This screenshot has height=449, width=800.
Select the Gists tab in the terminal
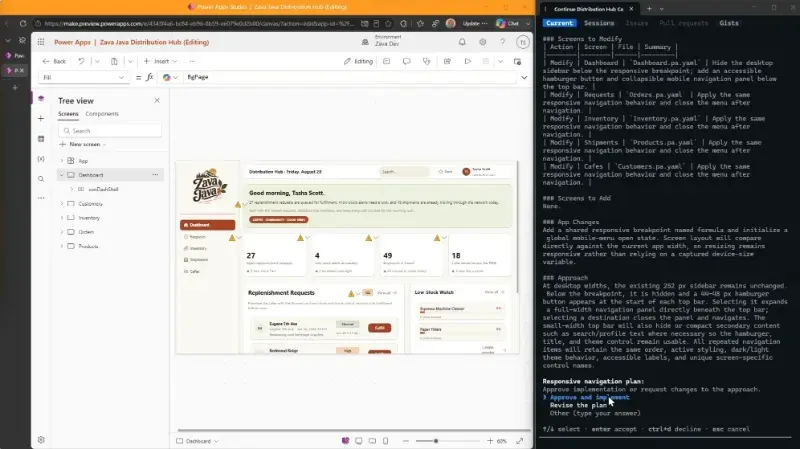point(729,23)
